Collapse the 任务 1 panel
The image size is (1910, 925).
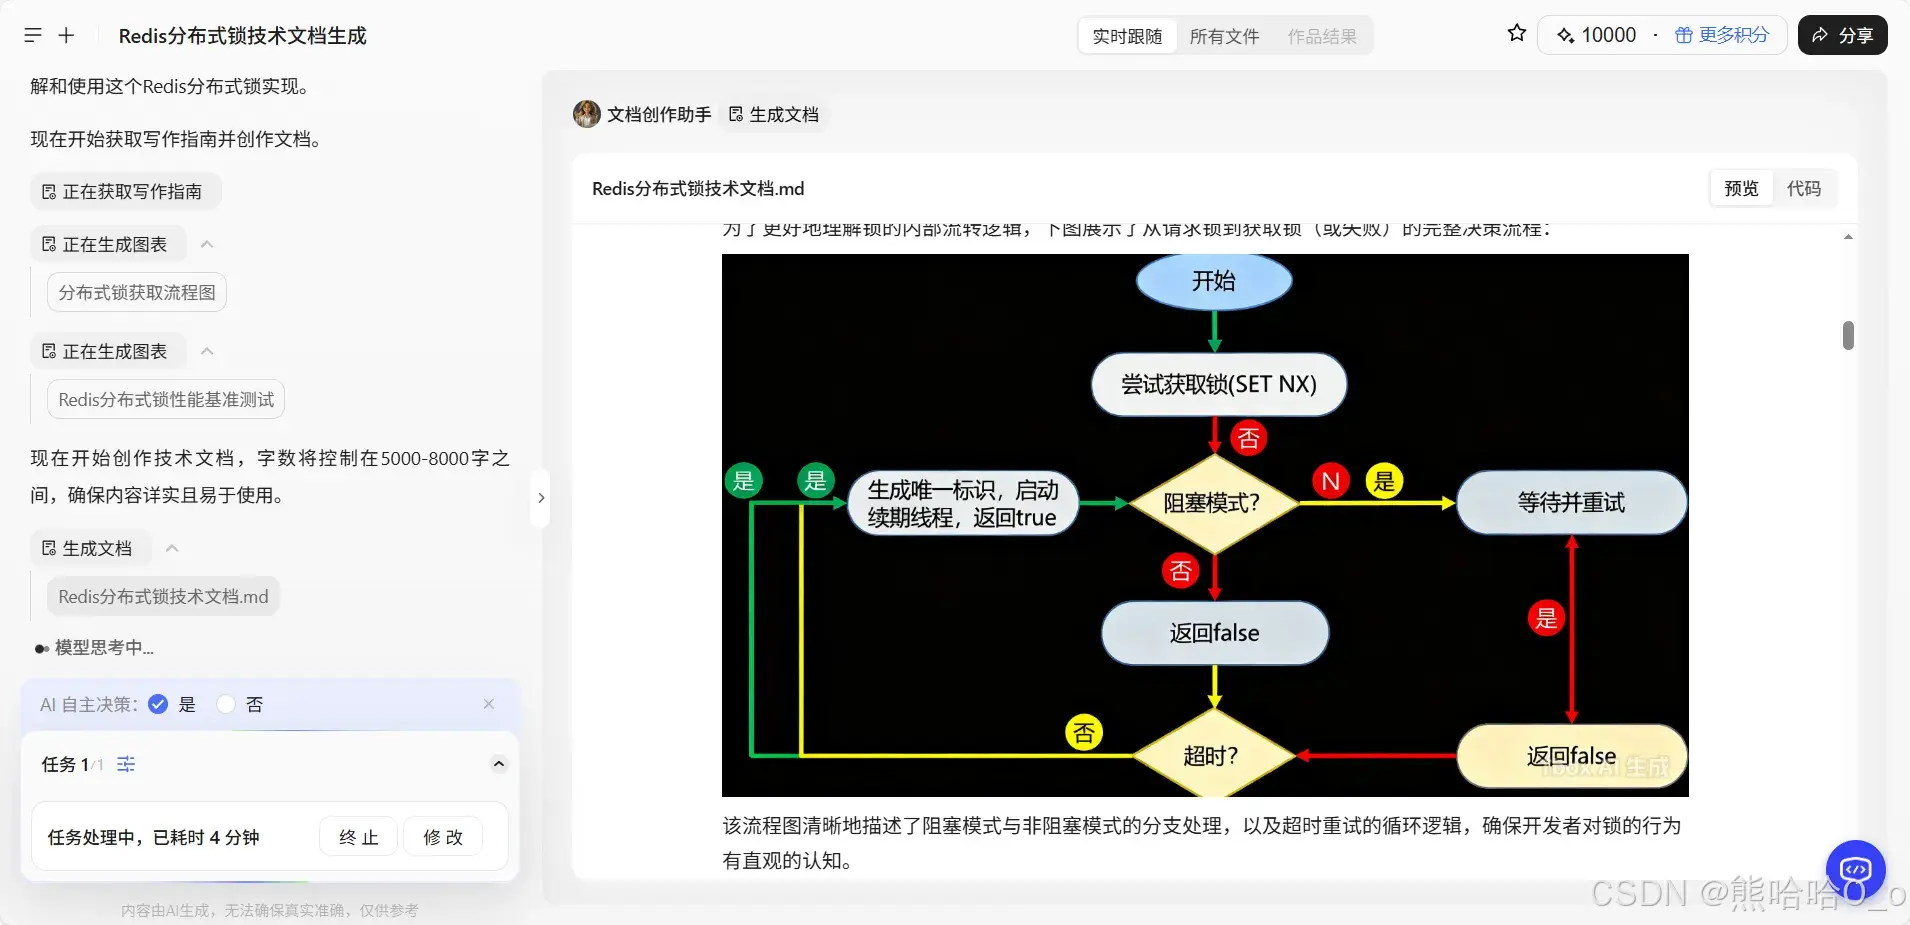coord(498,764)
